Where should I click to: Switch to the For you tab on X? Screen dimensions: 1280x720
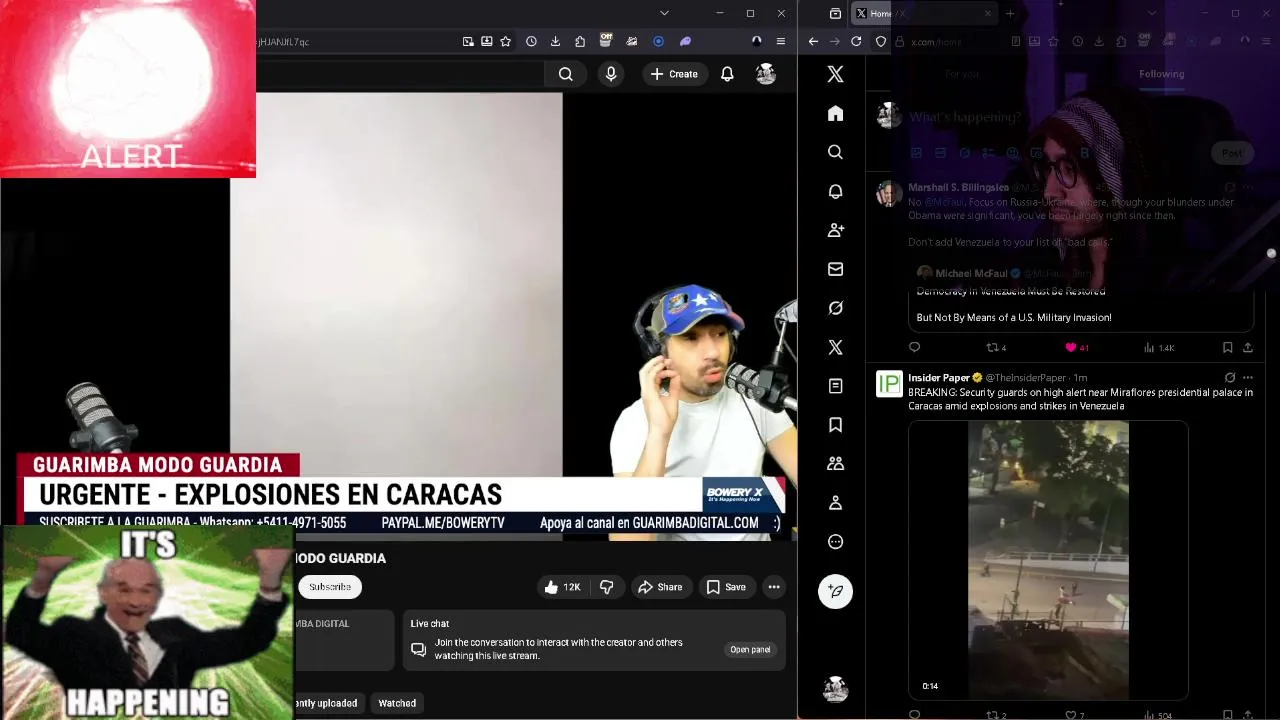click(x=962, y=74)
